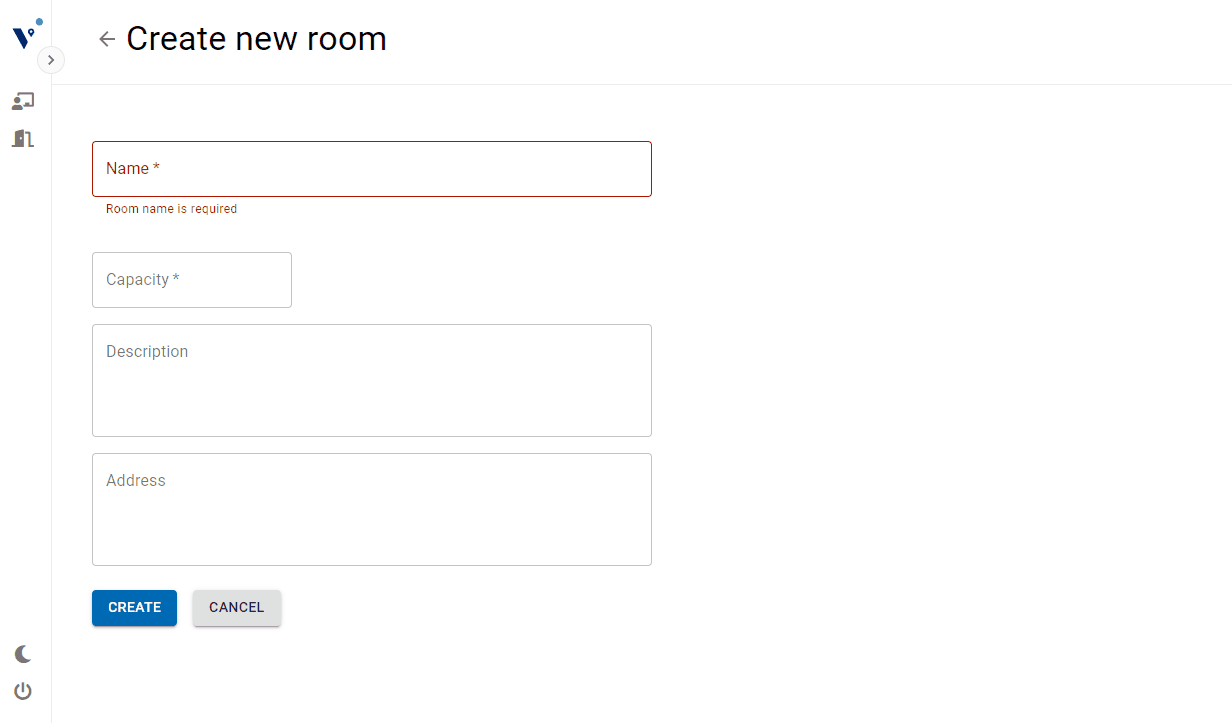Click the power-off icon at the sidebar bottom
The width and height of the screenshot is (1232, 723).
22,690
